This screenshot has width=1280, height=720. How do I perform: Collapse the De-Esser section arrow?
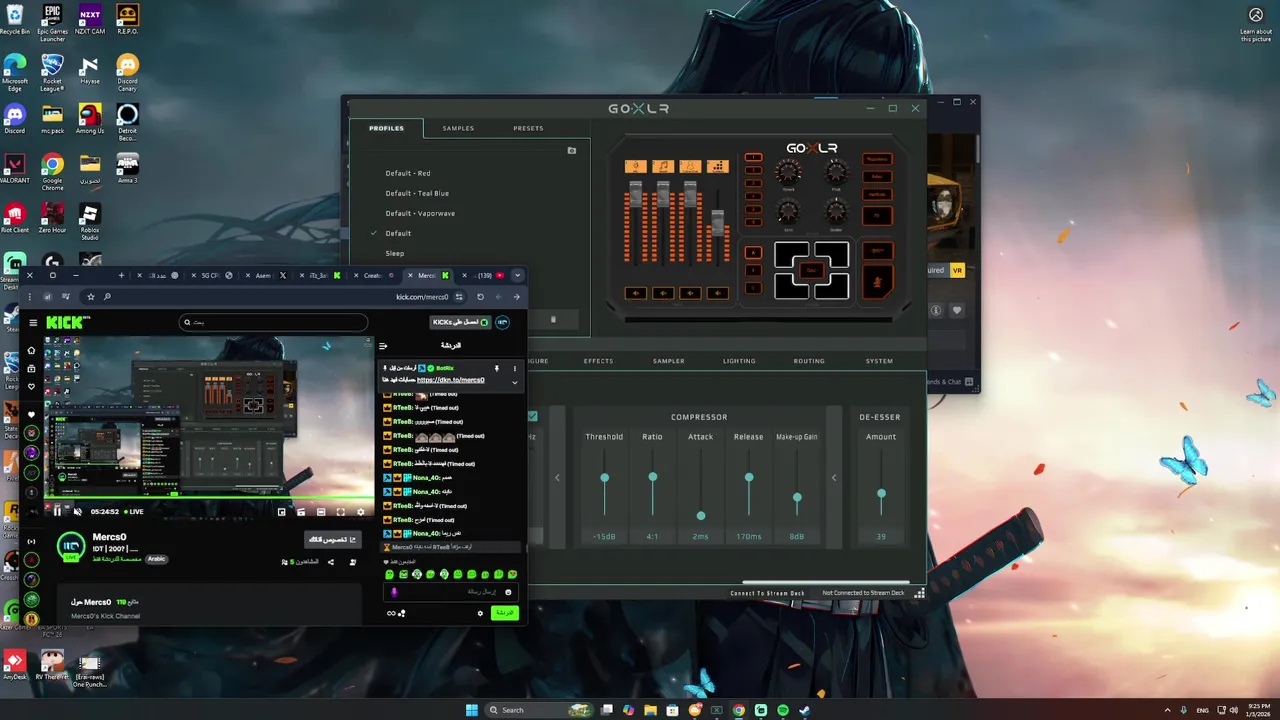click(834, 478)
